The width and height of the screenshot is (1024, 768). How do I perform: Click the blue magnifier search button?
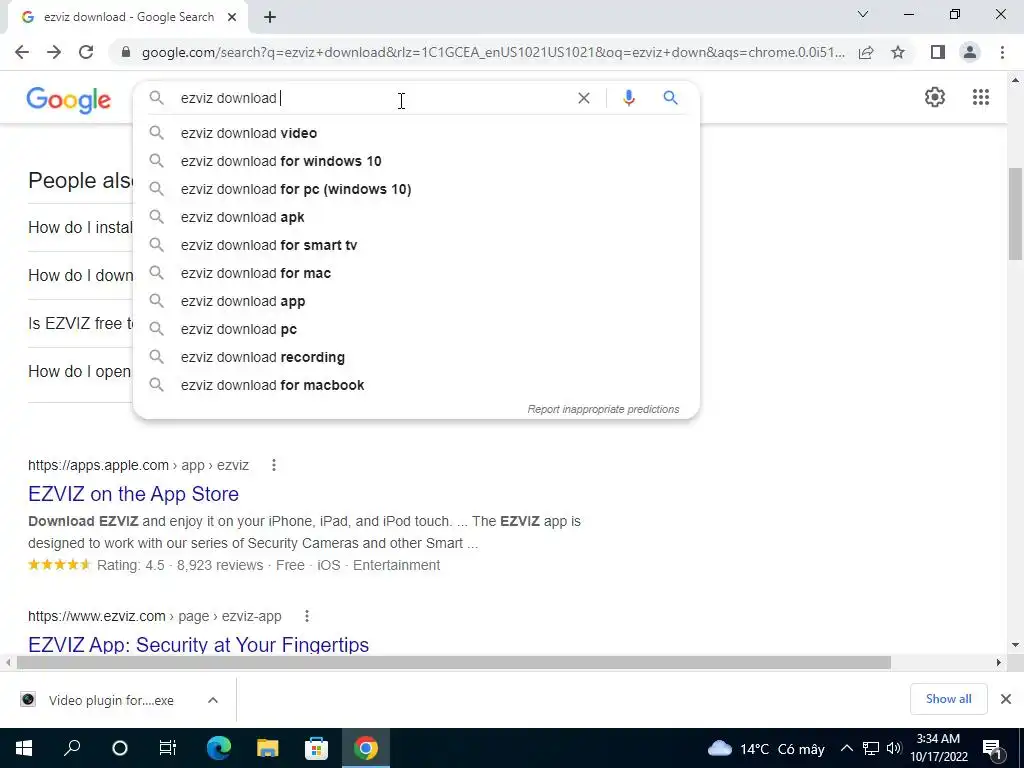[x=670, y=98]
